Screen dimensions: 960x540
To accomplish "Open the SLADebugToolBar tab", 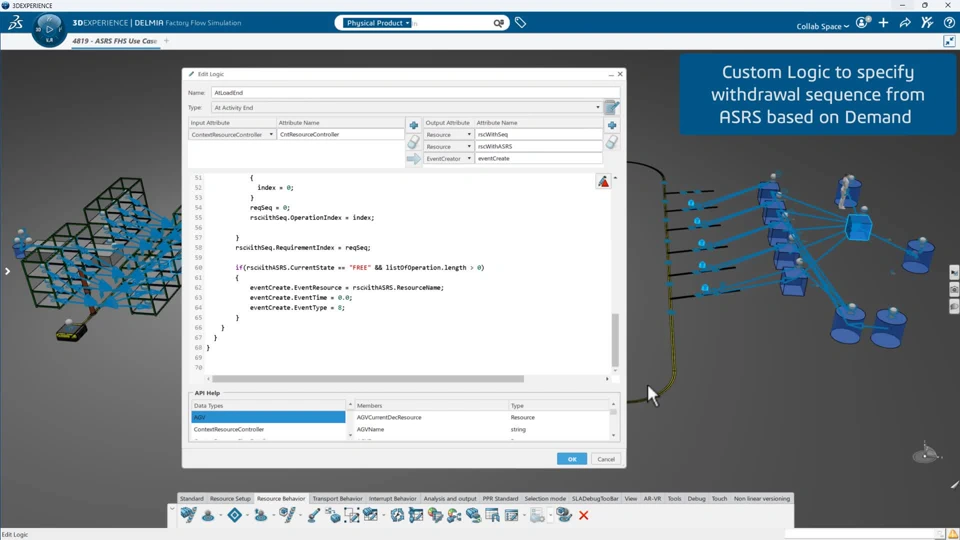I will pos(595,499).
